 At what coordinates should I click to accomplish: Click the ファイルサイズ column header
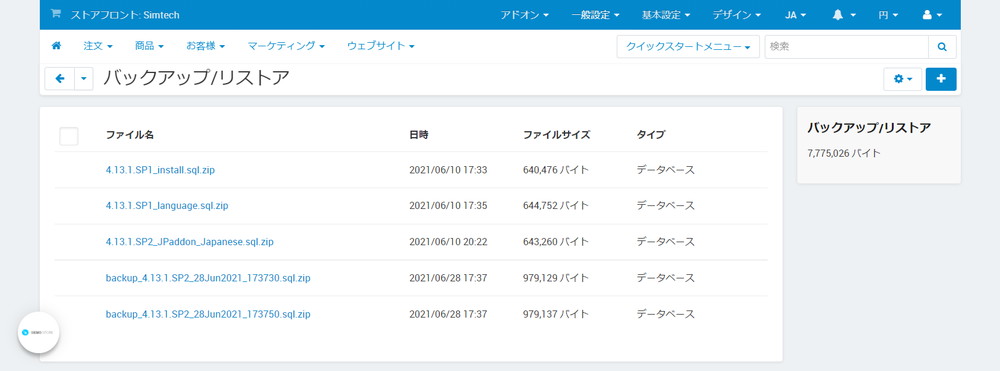tap(557, 135)
